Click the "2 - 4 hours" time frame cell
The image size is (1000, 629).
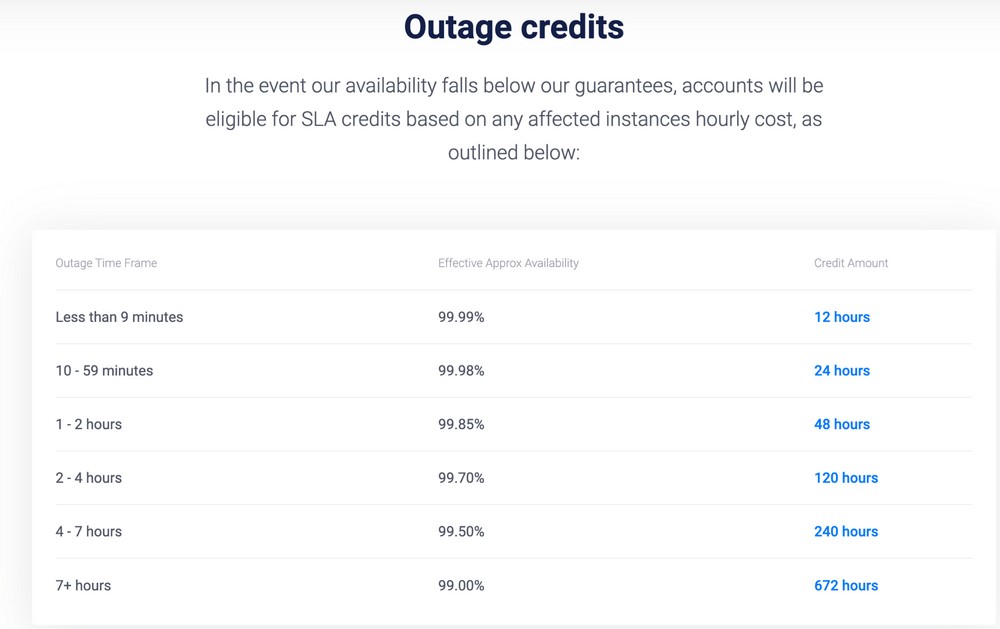(x=88, y=478)
